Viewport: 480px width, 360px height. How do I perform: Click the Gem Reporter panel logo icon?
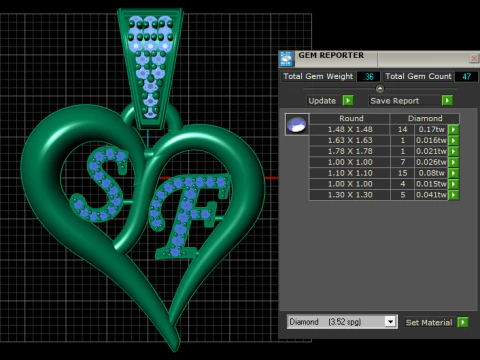[286, 59]
